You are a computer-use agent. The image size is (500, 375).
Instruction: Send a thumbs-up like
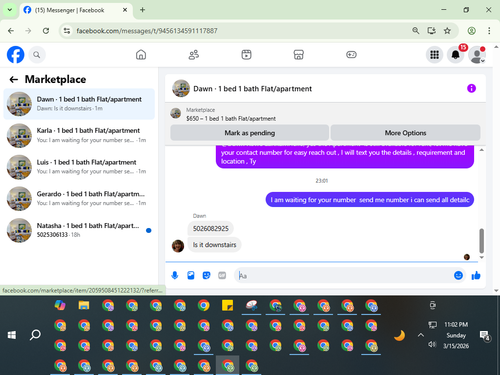pos(476,275)
